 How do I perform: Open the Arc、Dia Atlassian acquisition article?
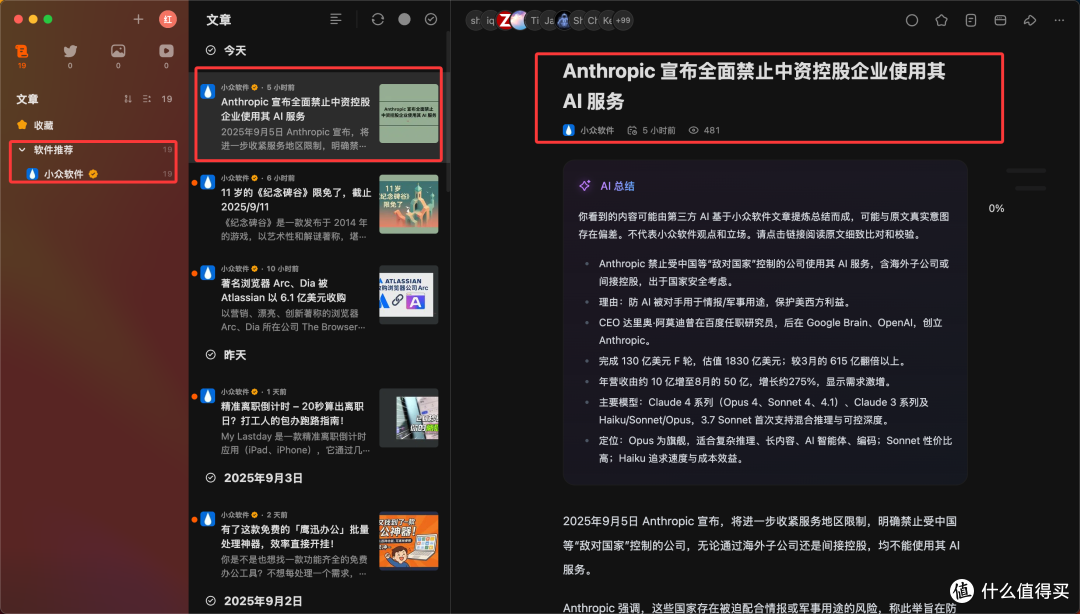pyautogui.click(x=318, y=297)
